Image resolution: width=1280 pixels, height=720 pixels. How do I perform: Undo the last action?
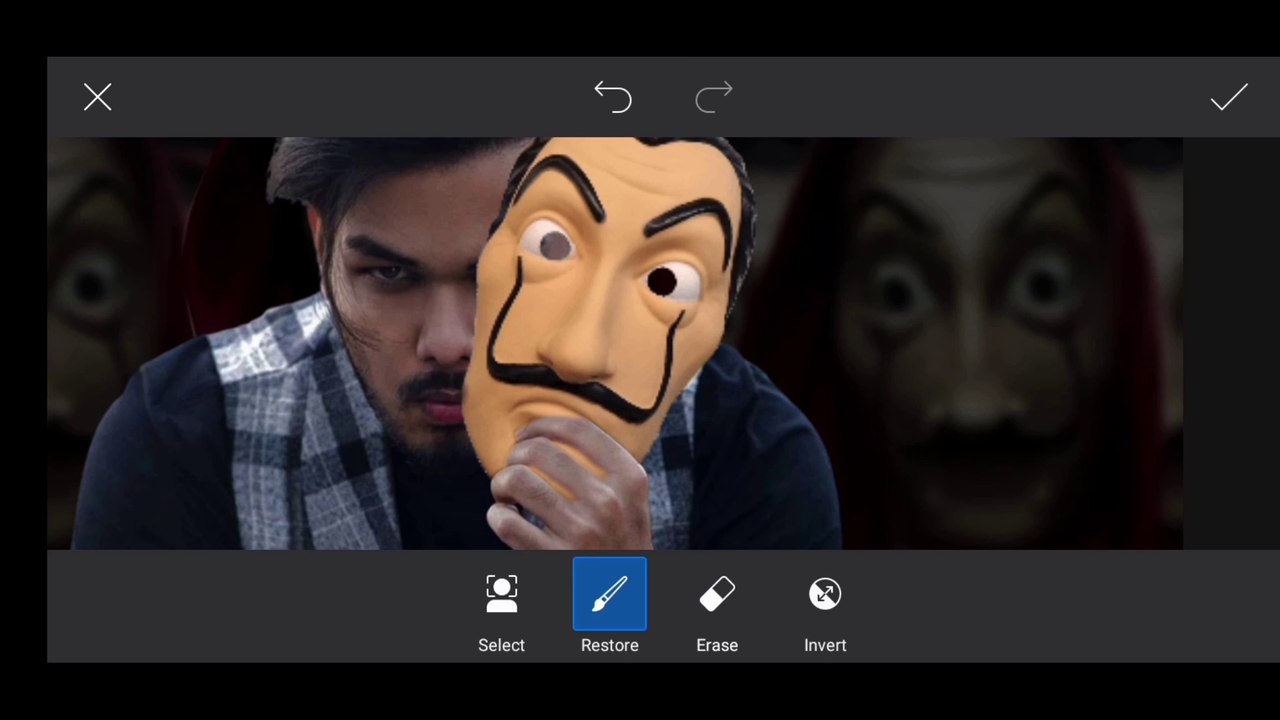click(x=613, y=97)
